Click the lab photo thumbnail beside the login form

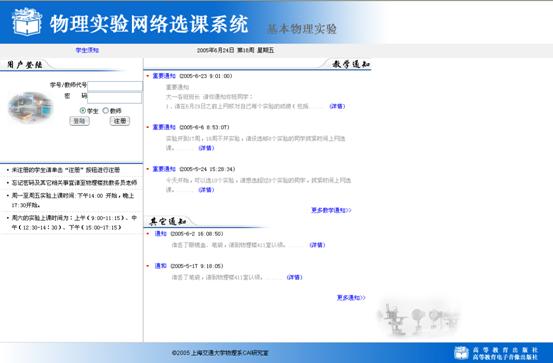click(31, 107)
